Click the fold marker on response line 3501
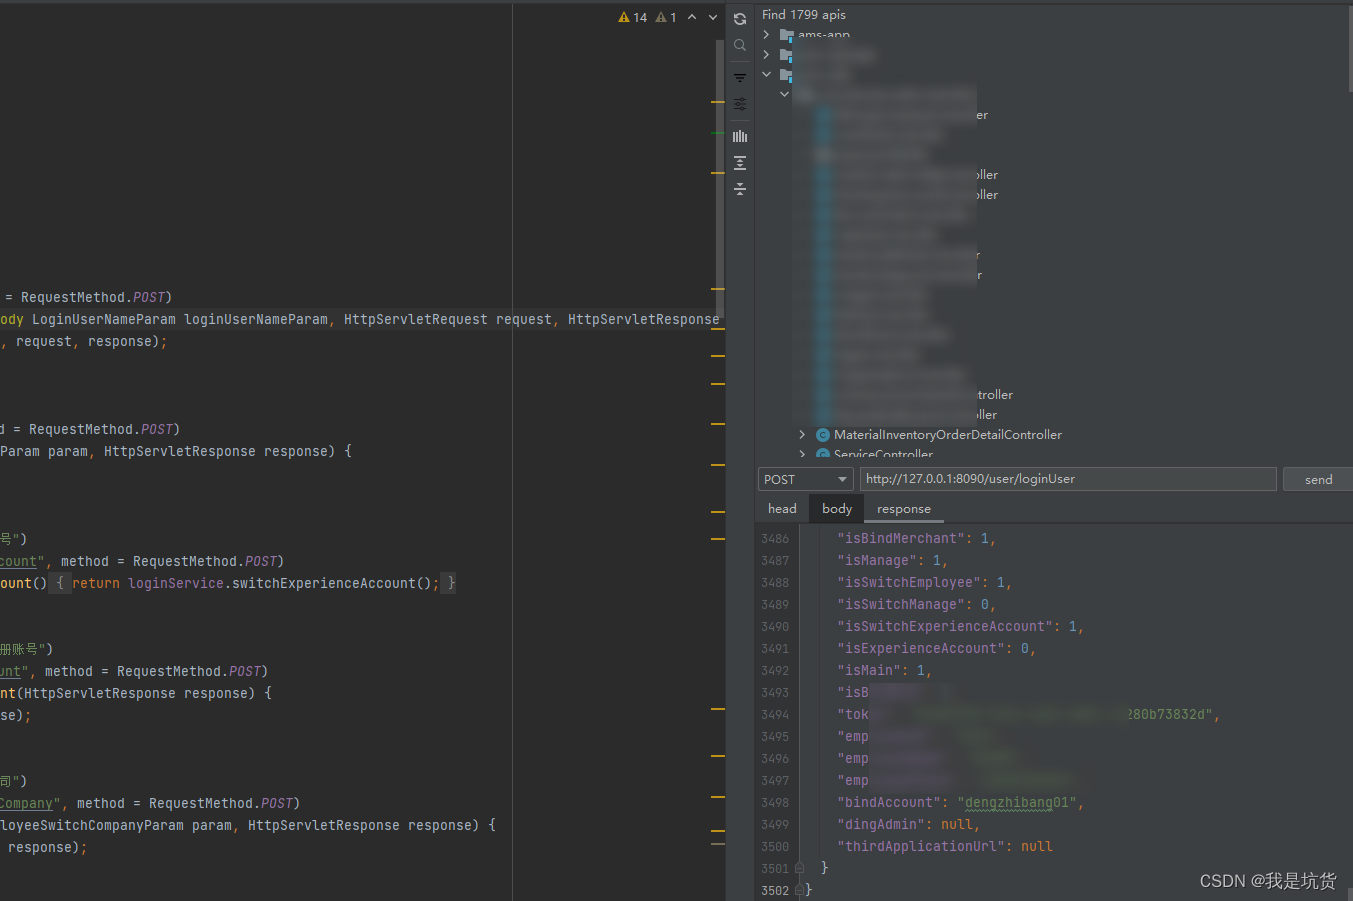1353x901 pixels. coord(799,868)
